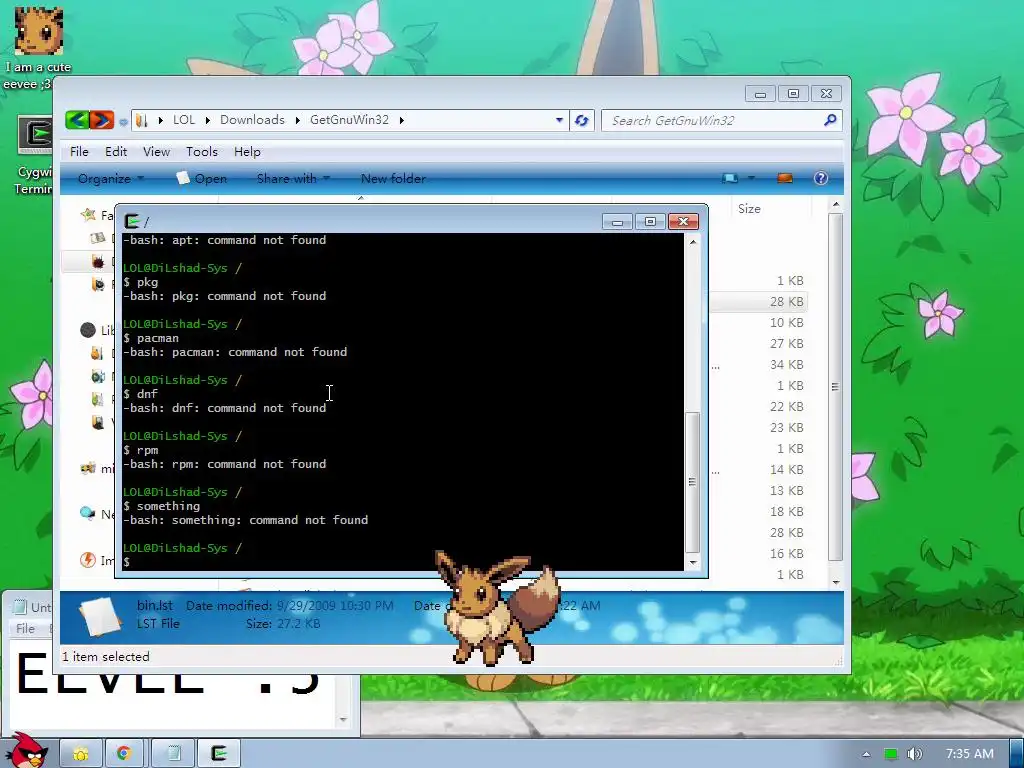Open the File menu in Explorer
Image resolution: width=1024 pixels, height=768 pixels.
79,152
